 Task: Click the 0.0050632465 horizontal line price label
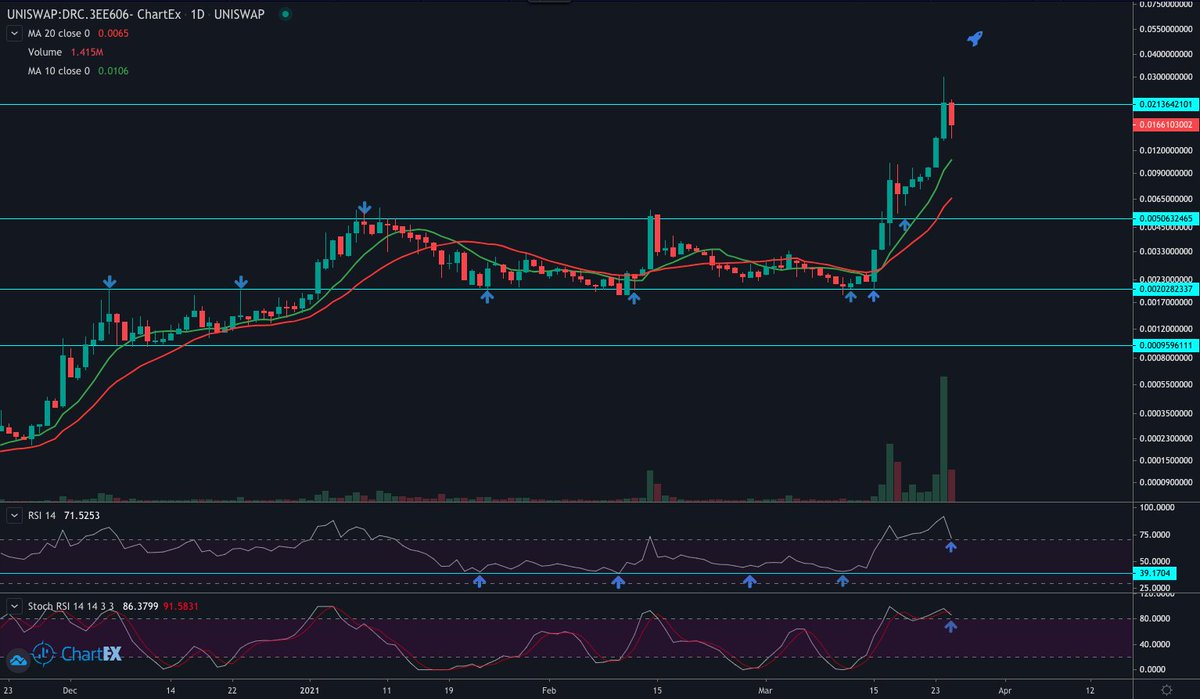pos(1165,218)
